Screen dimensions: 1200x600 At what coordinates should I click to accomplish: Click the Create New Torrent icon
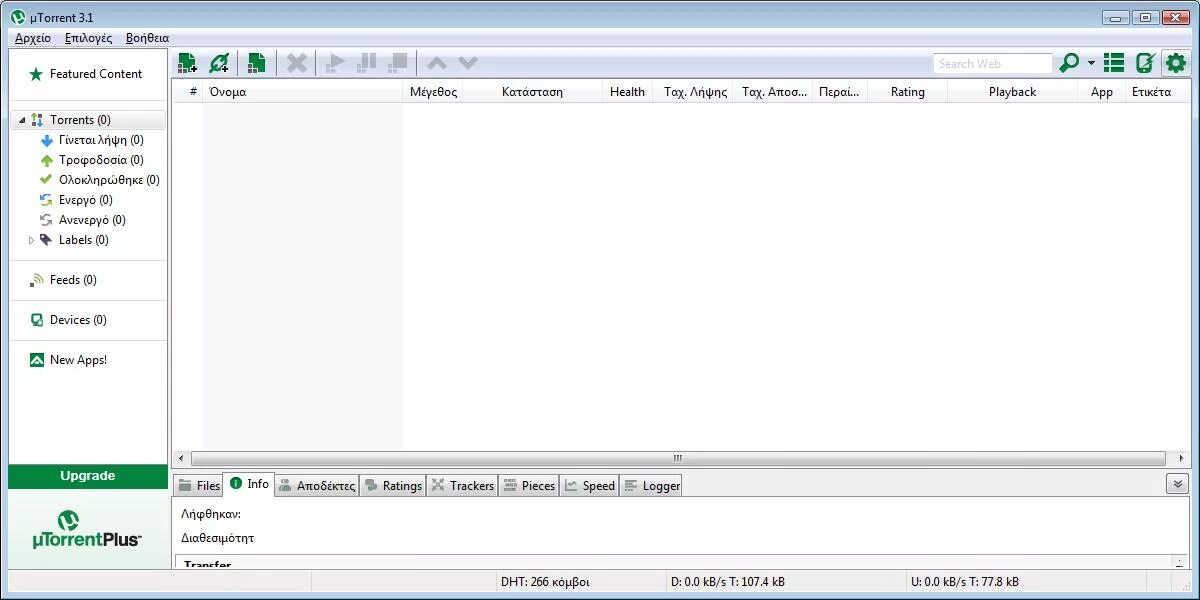[x=257, y=63]
